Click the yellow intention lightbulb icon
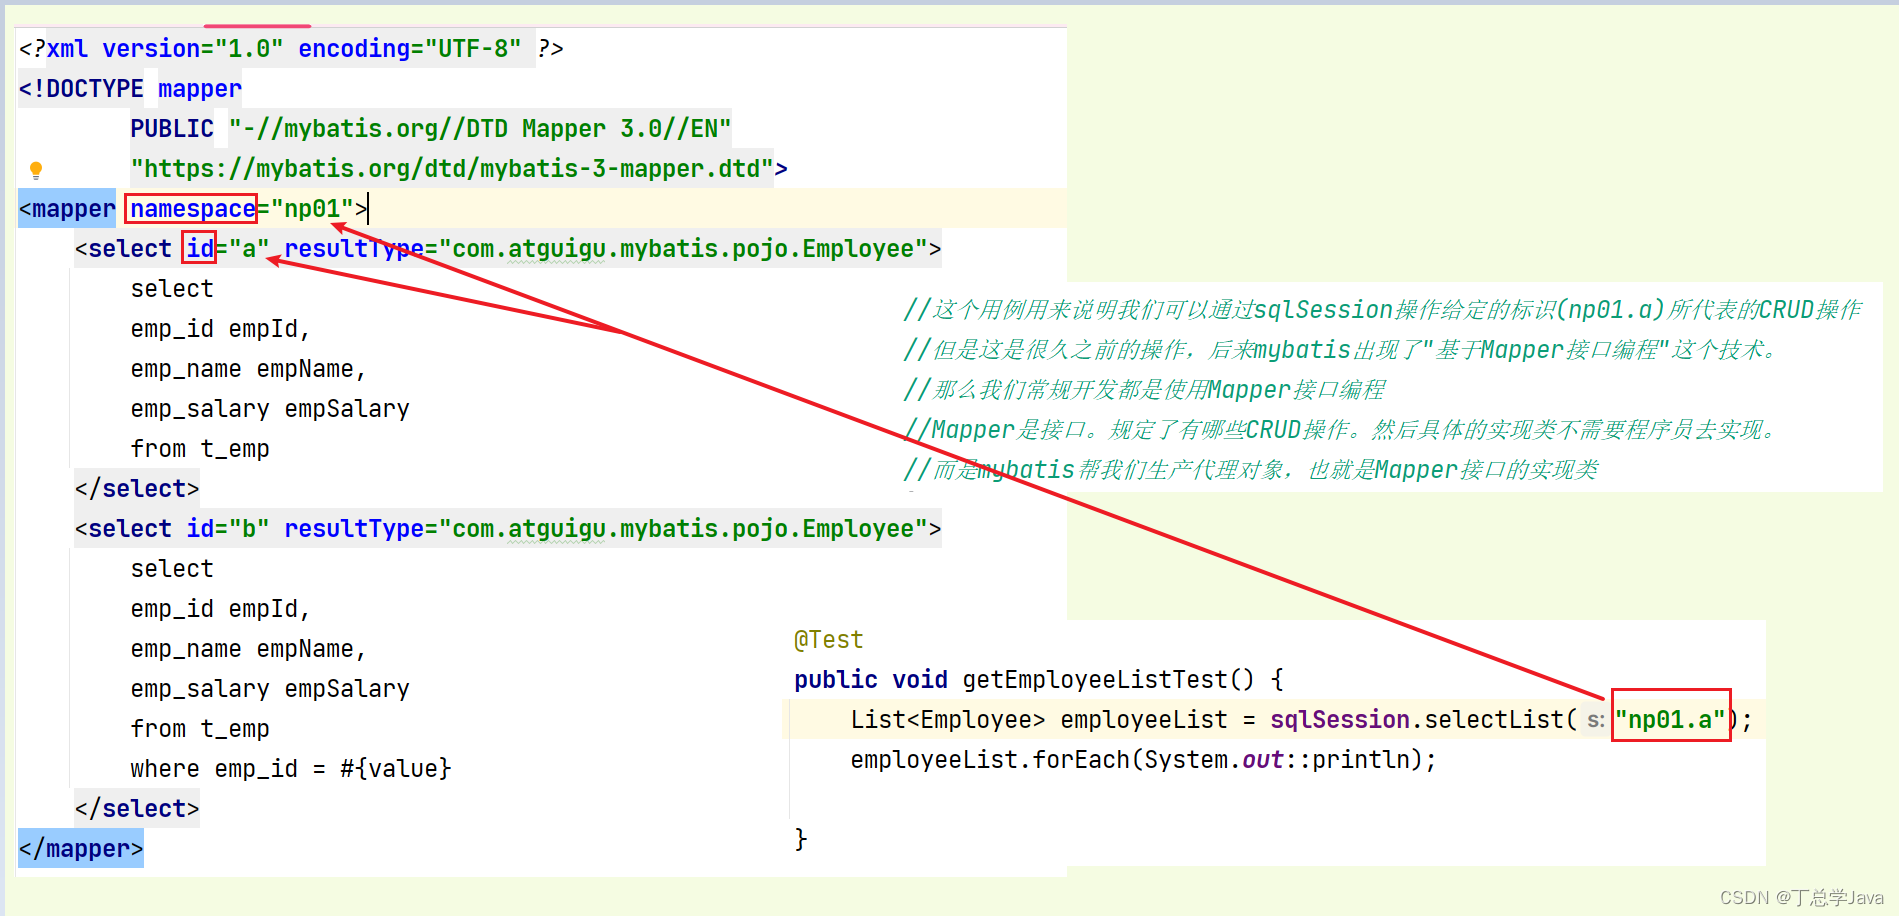The height and width of the screenshot is (916, 1899). [x=38, y=168]
